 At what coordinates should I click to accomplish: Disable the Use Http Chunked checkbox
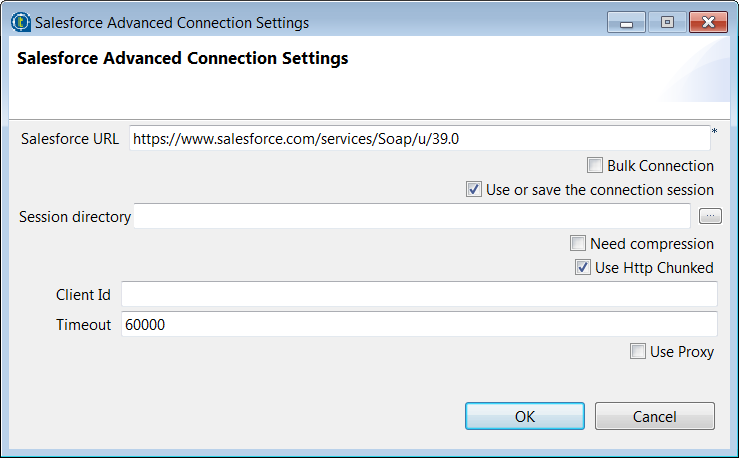point(583,268)
